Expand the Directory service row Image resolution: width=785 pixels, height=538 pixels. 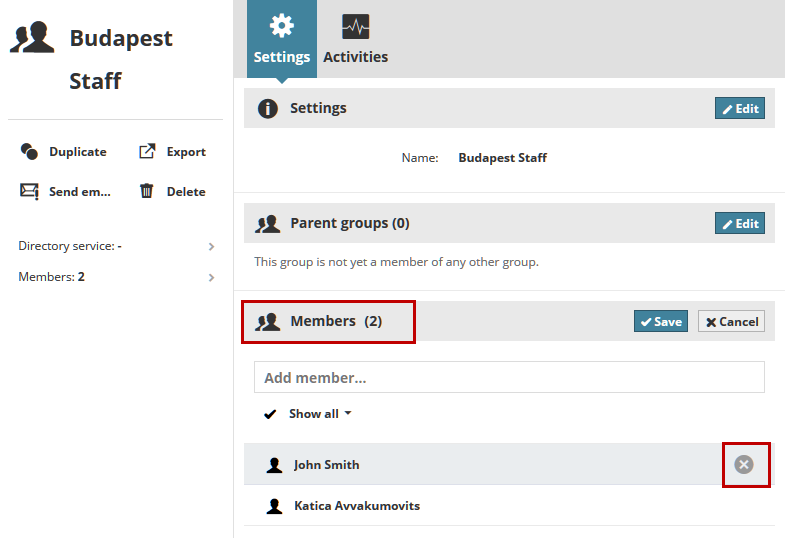tap(211, 246)
